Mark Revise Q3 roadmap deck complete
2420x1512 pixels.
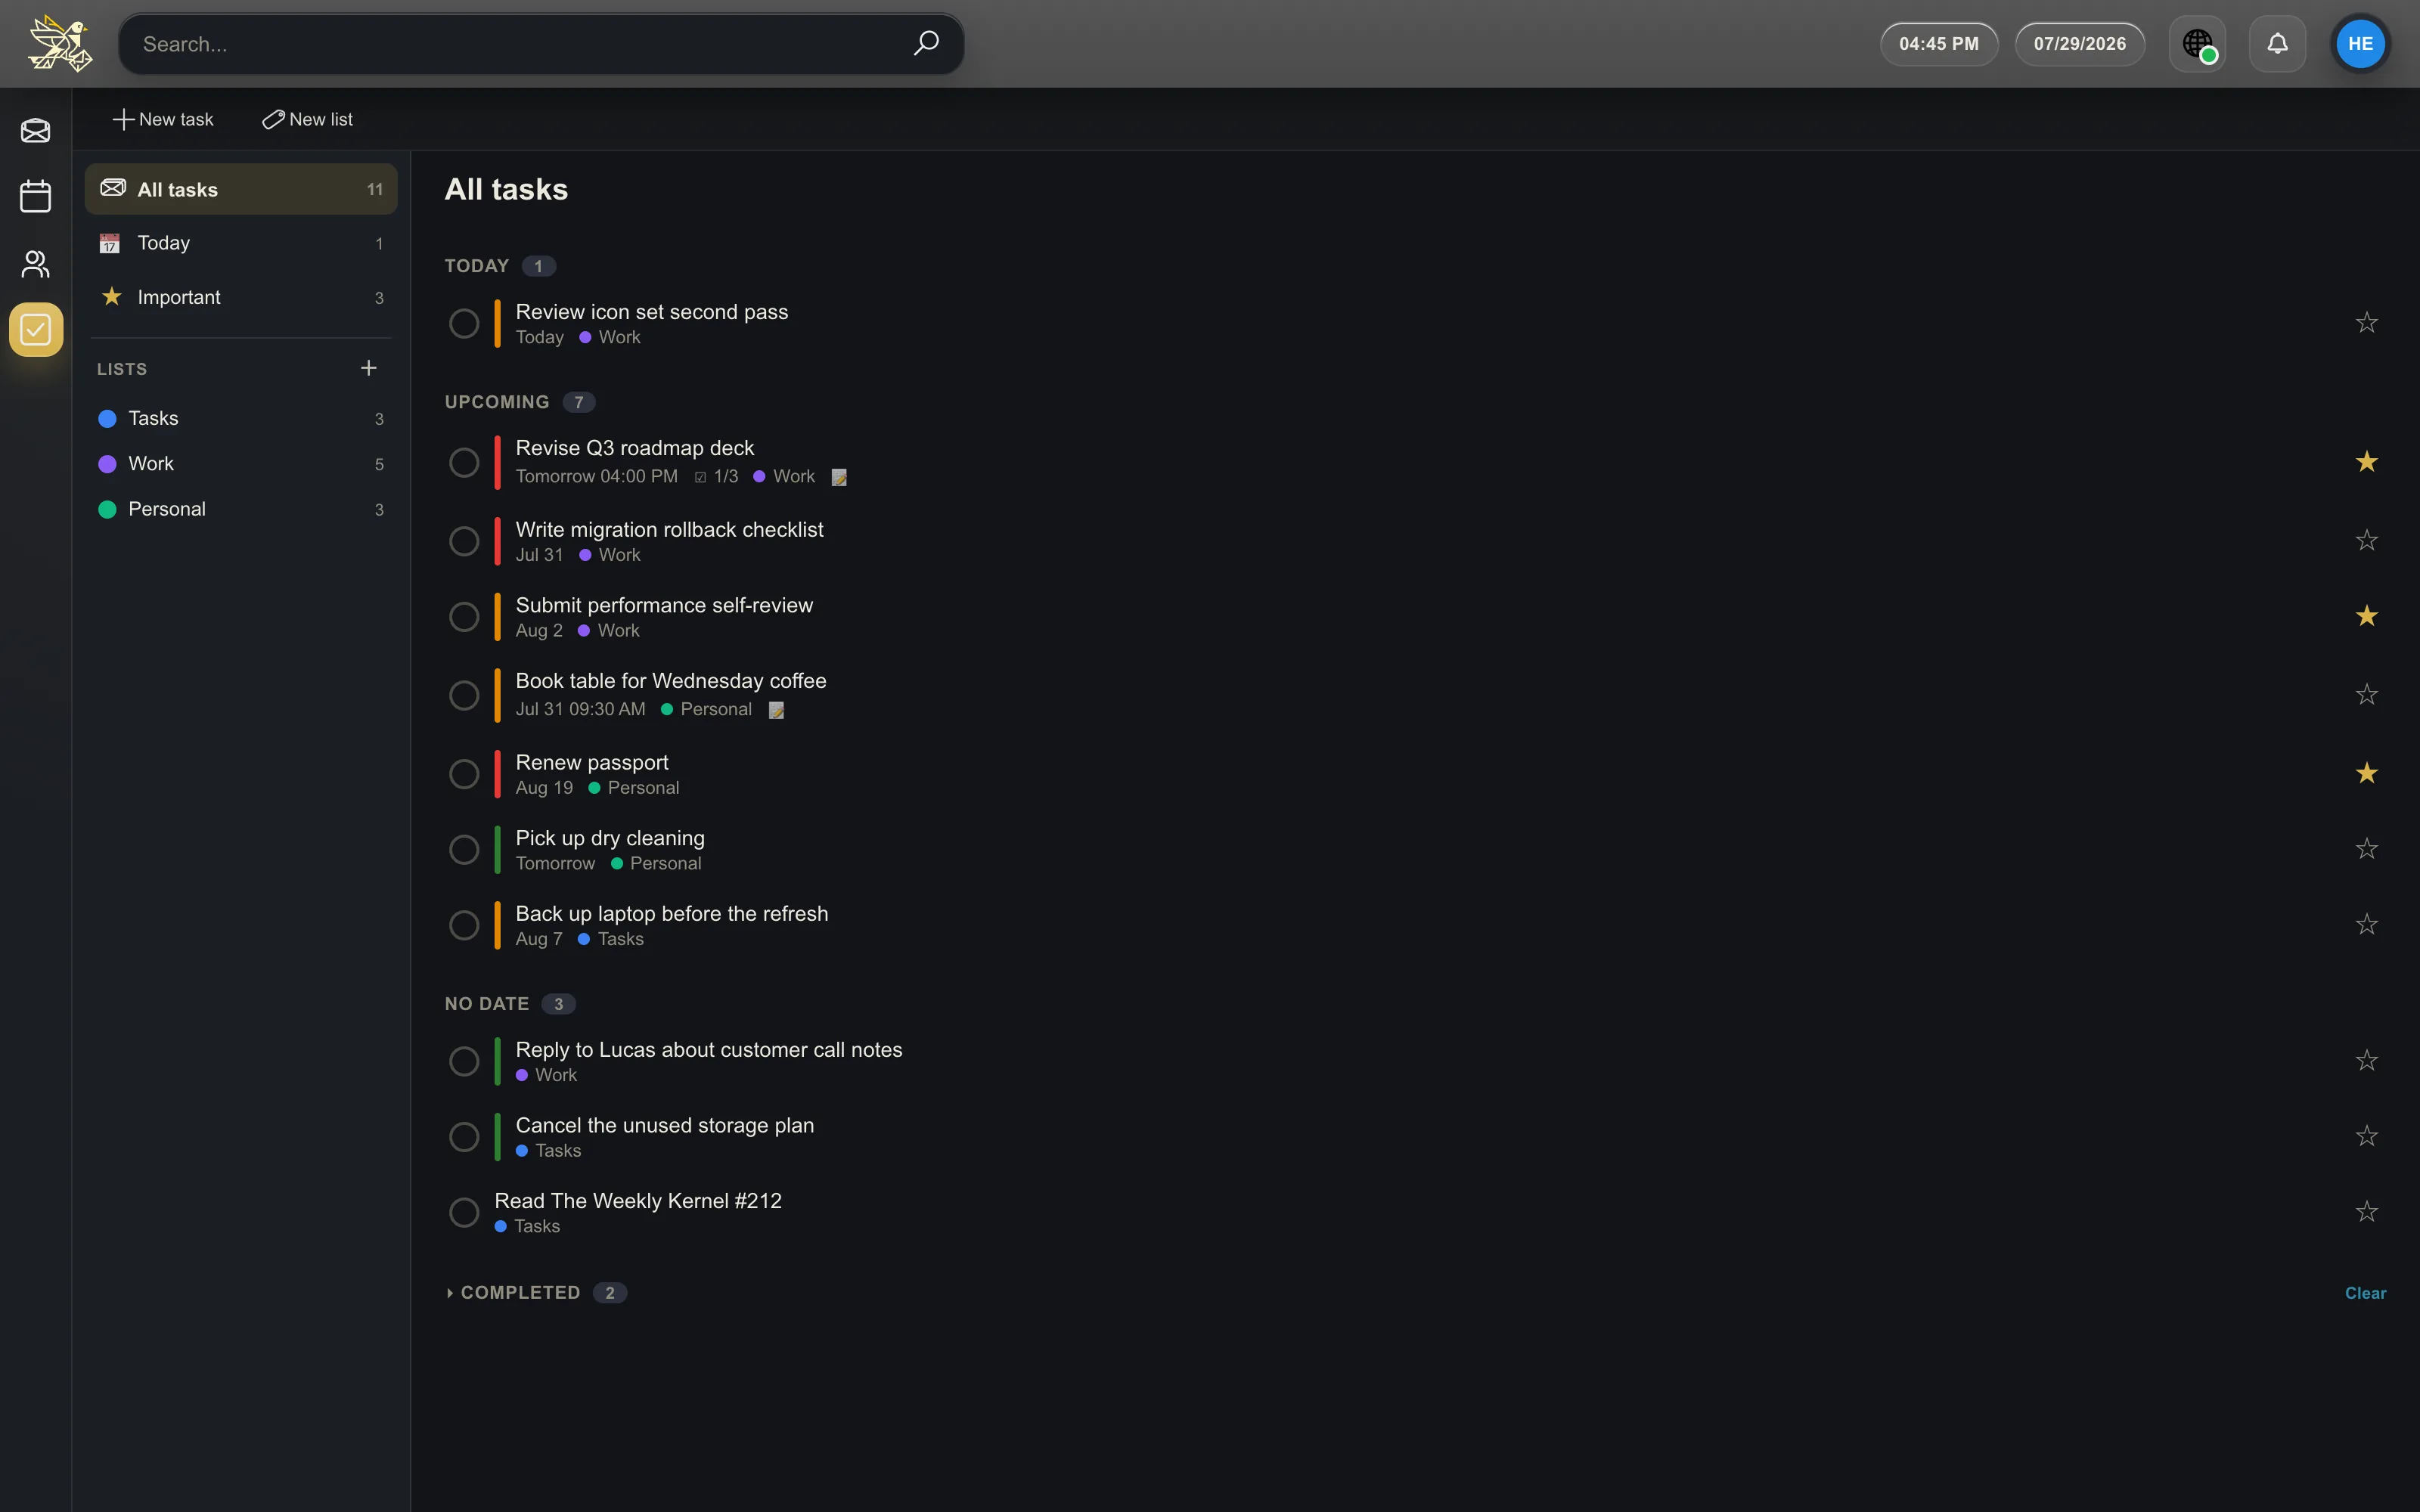464,462
